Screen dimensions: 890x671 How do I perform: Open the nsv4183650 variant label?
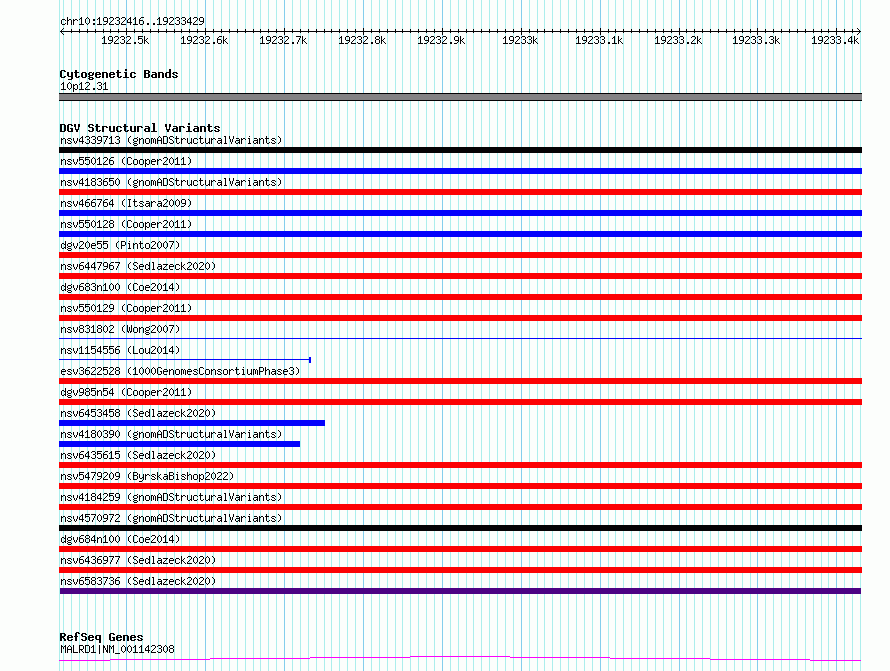[171, 182]
